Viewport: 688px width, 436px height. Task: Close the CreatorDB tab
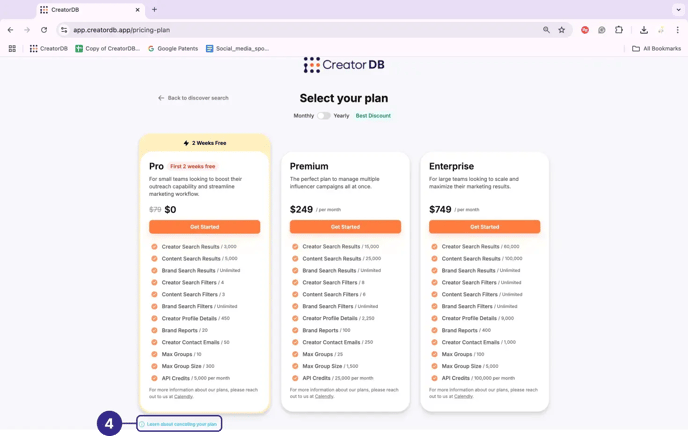point(137,10)
